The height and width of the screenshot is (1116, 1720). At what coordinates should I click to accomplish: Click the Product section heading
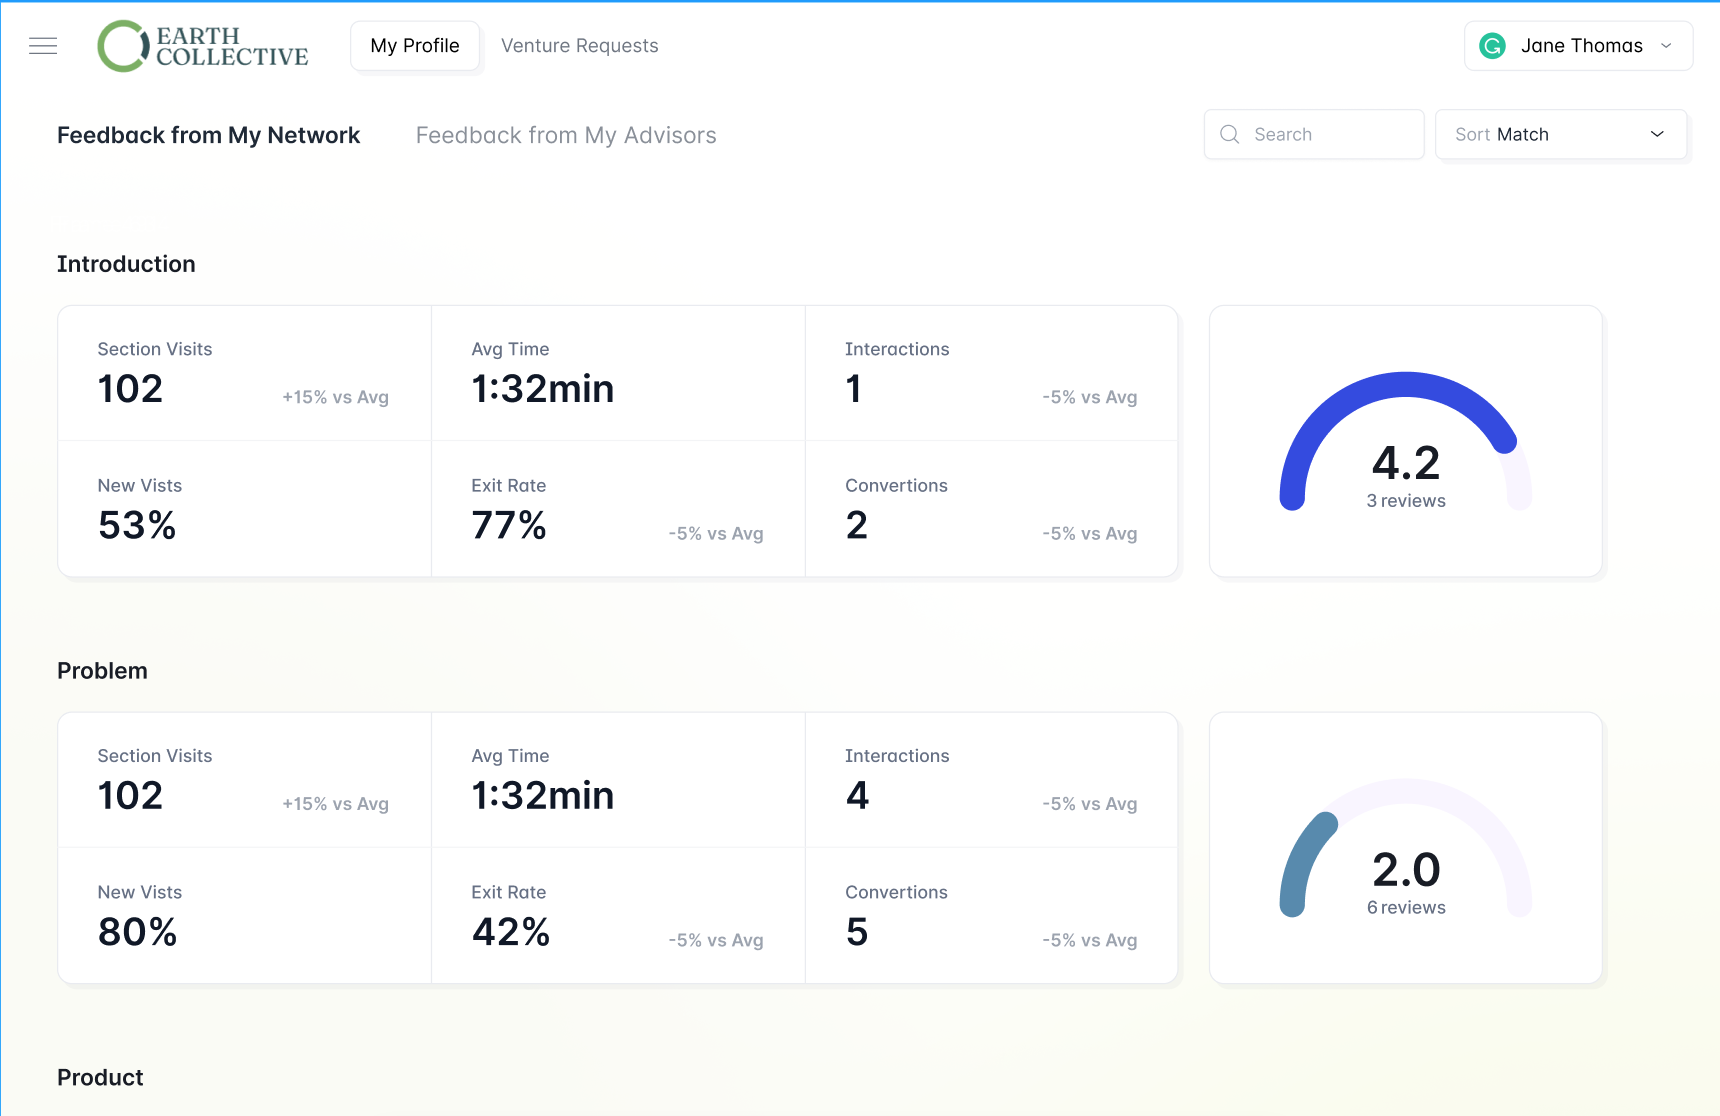point(100,1077)
